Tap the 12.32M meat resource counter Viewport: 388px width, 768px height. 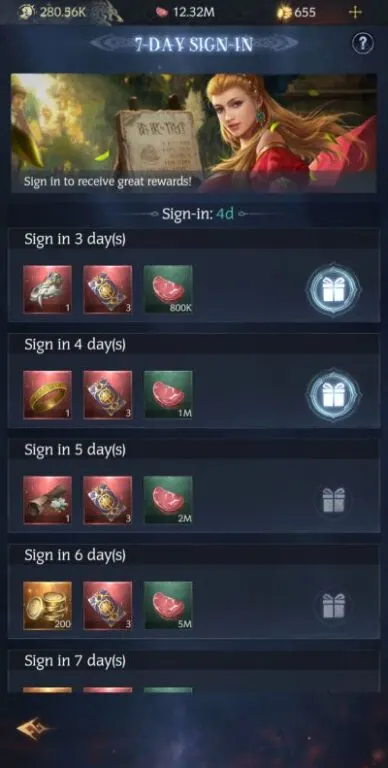(x=185, y=12)
